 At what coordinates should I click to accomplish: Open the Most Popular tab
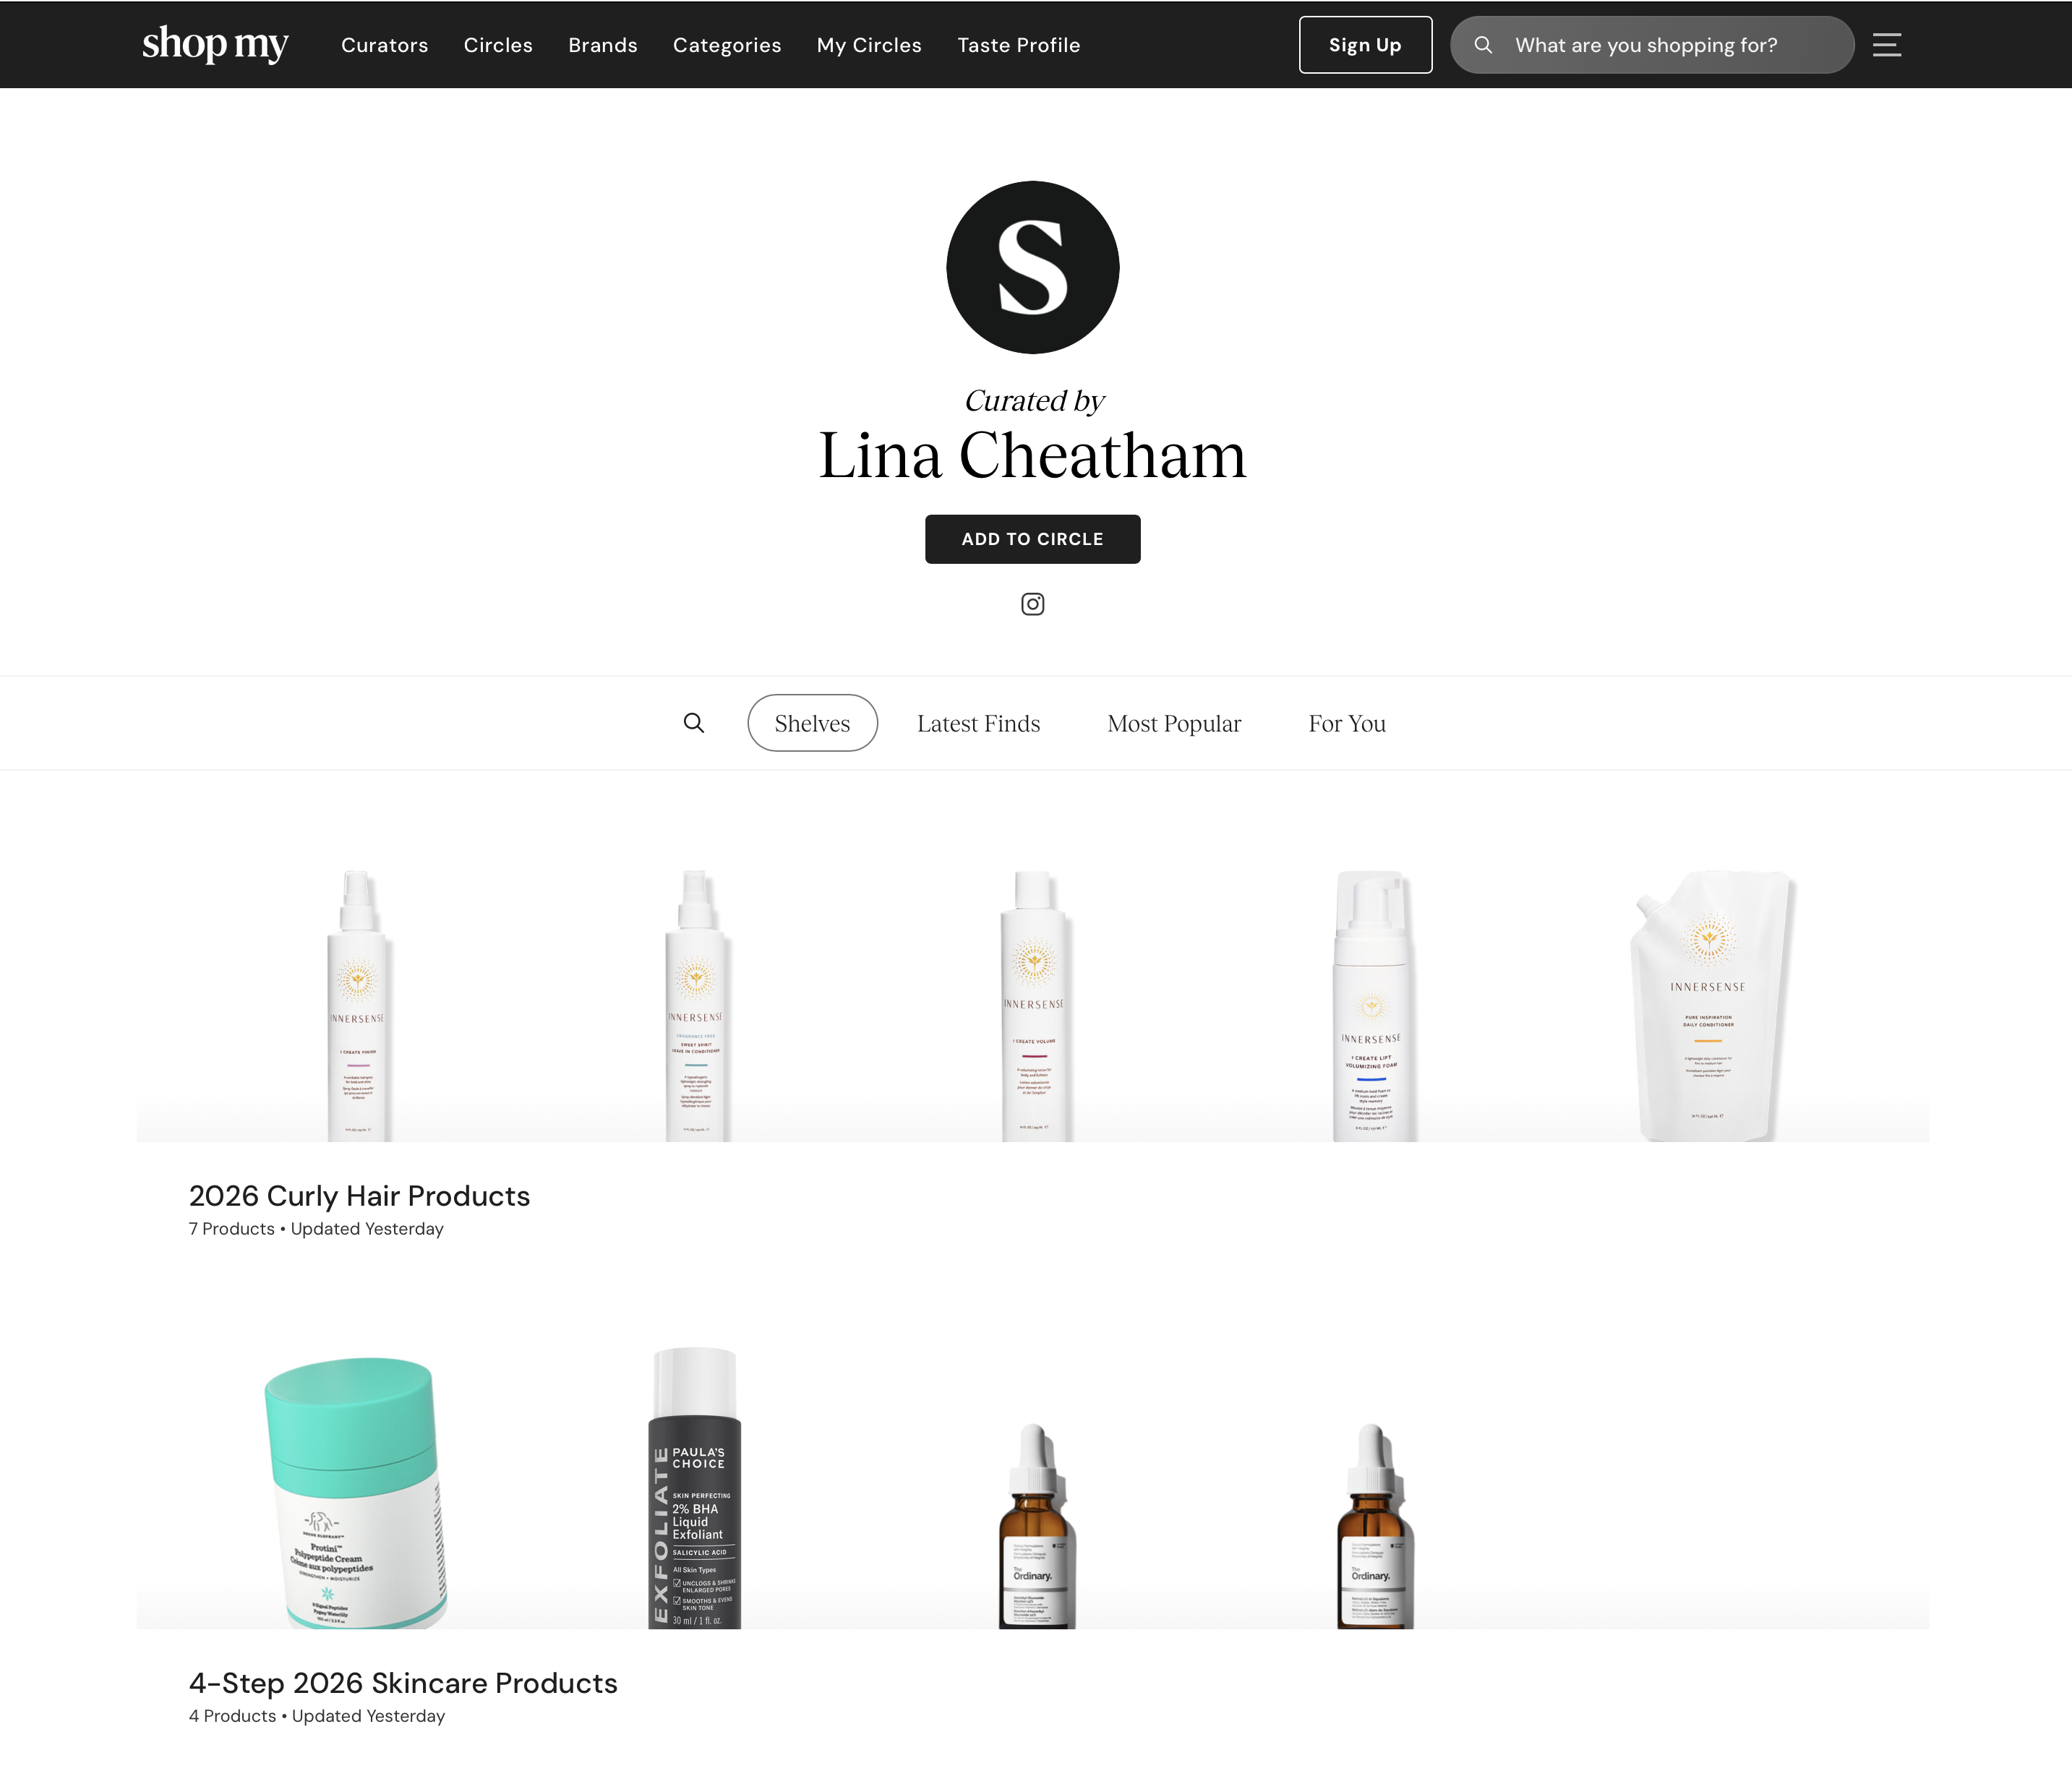click(x=1174, y=723)
